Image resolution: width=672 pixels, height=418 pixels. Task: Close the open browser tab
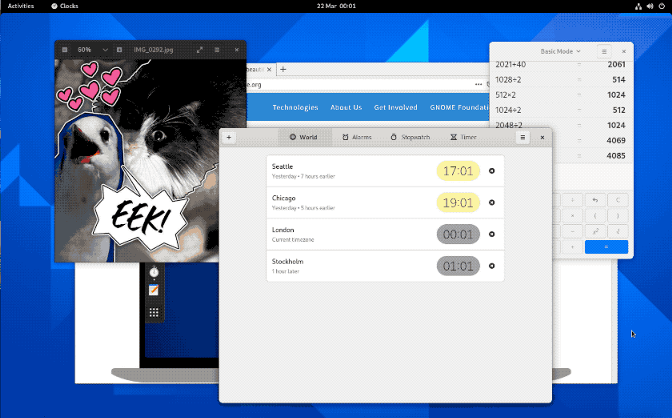point(269,69)
